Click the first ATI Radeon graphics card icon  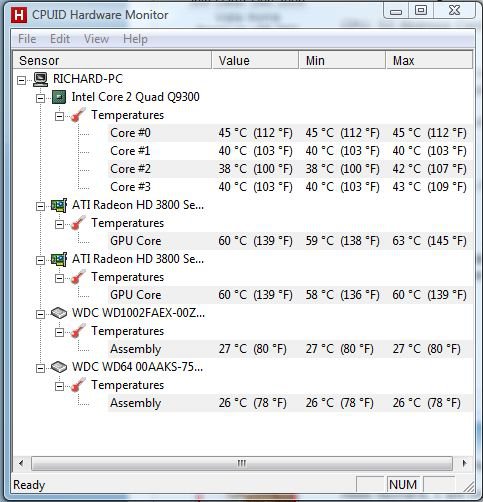tap(59, 205)
